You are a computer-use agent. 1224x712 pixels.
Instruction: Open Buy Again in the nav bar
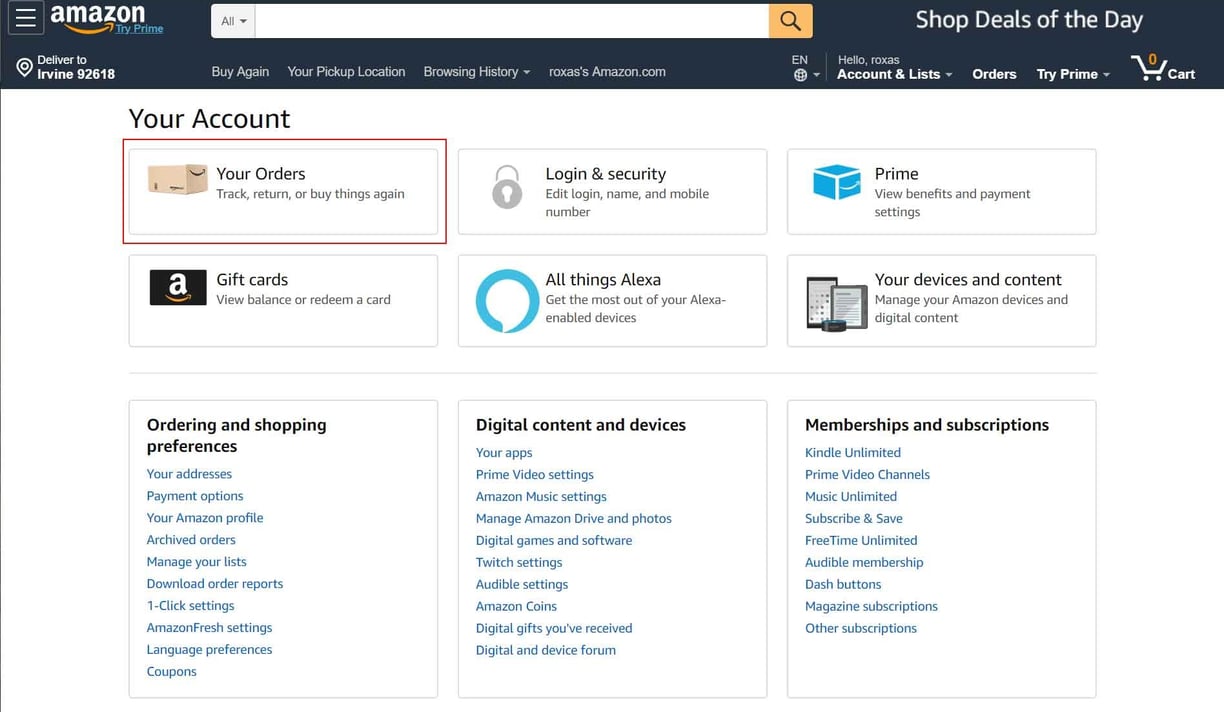(x=240, y=72)
